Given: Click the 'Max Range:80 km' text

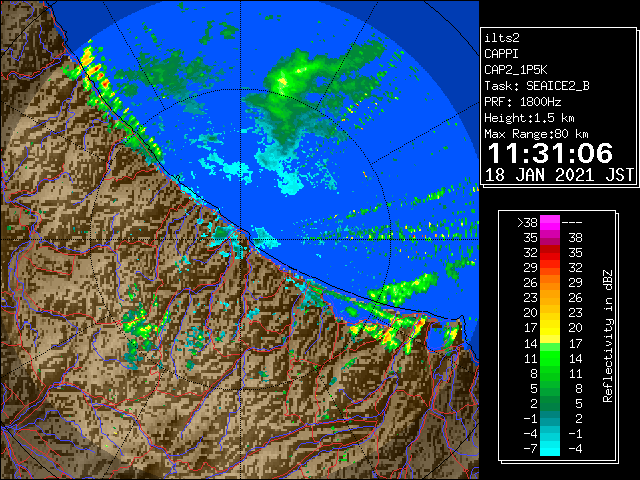Looking at the screenshot, I should [536, 134].
